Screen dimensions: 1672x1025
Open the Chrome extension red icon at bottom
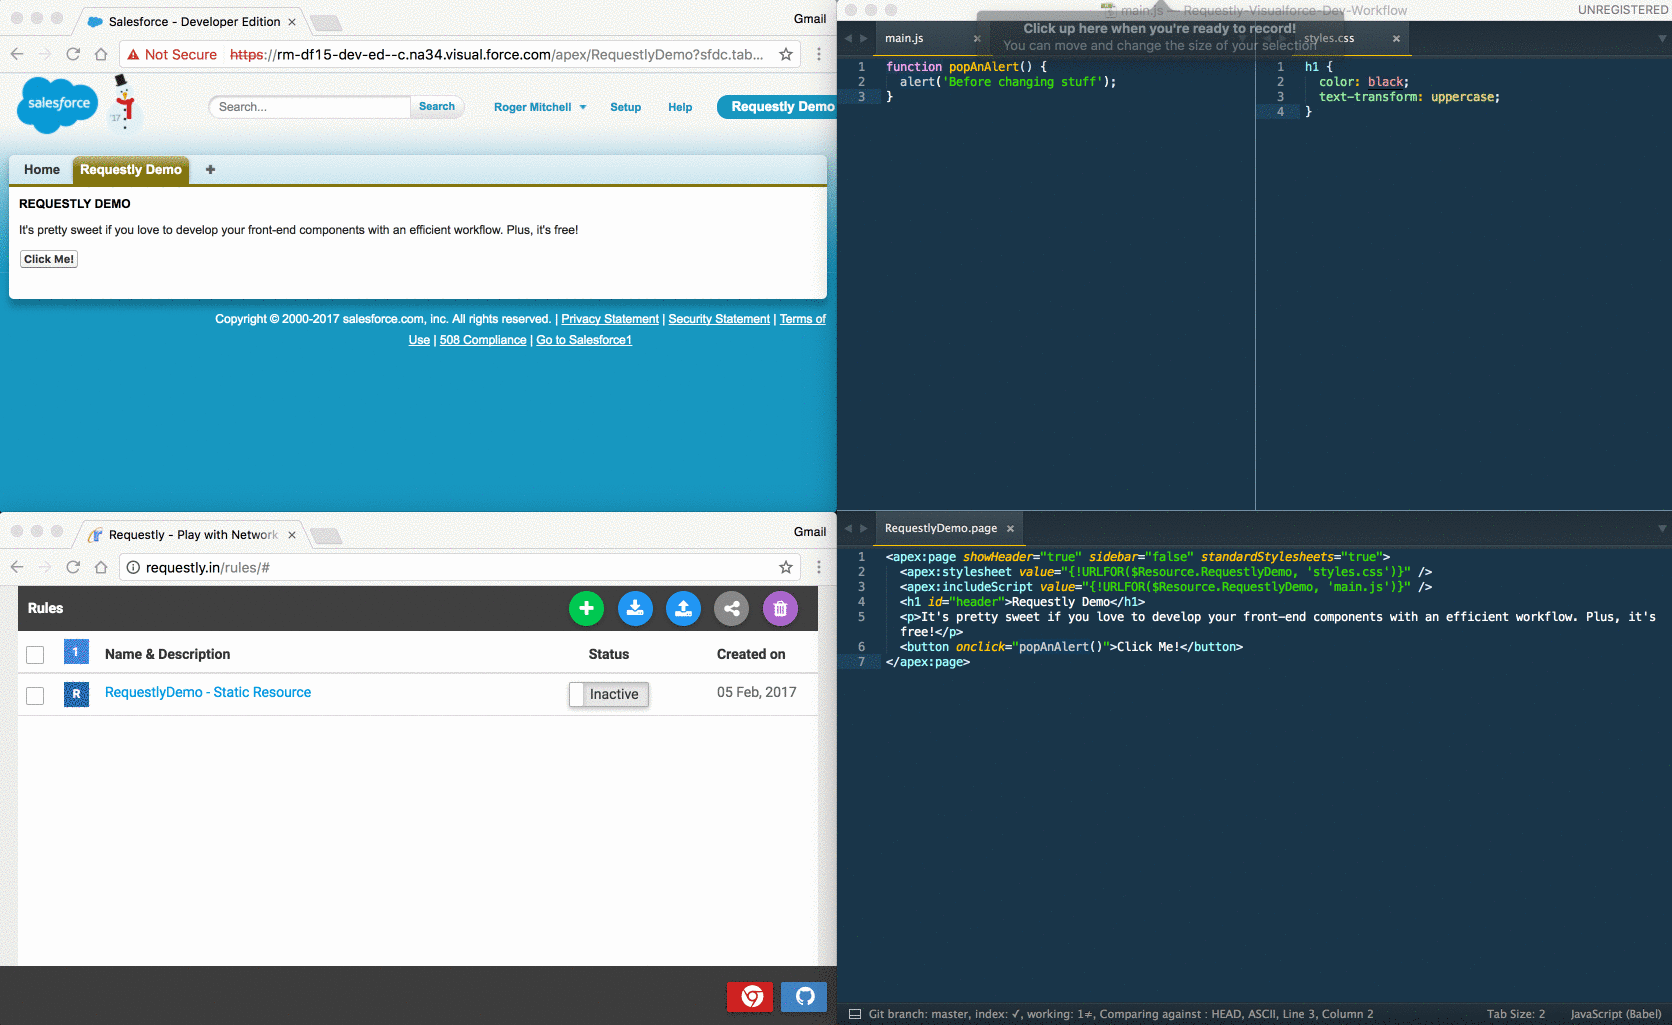(751, 996)
